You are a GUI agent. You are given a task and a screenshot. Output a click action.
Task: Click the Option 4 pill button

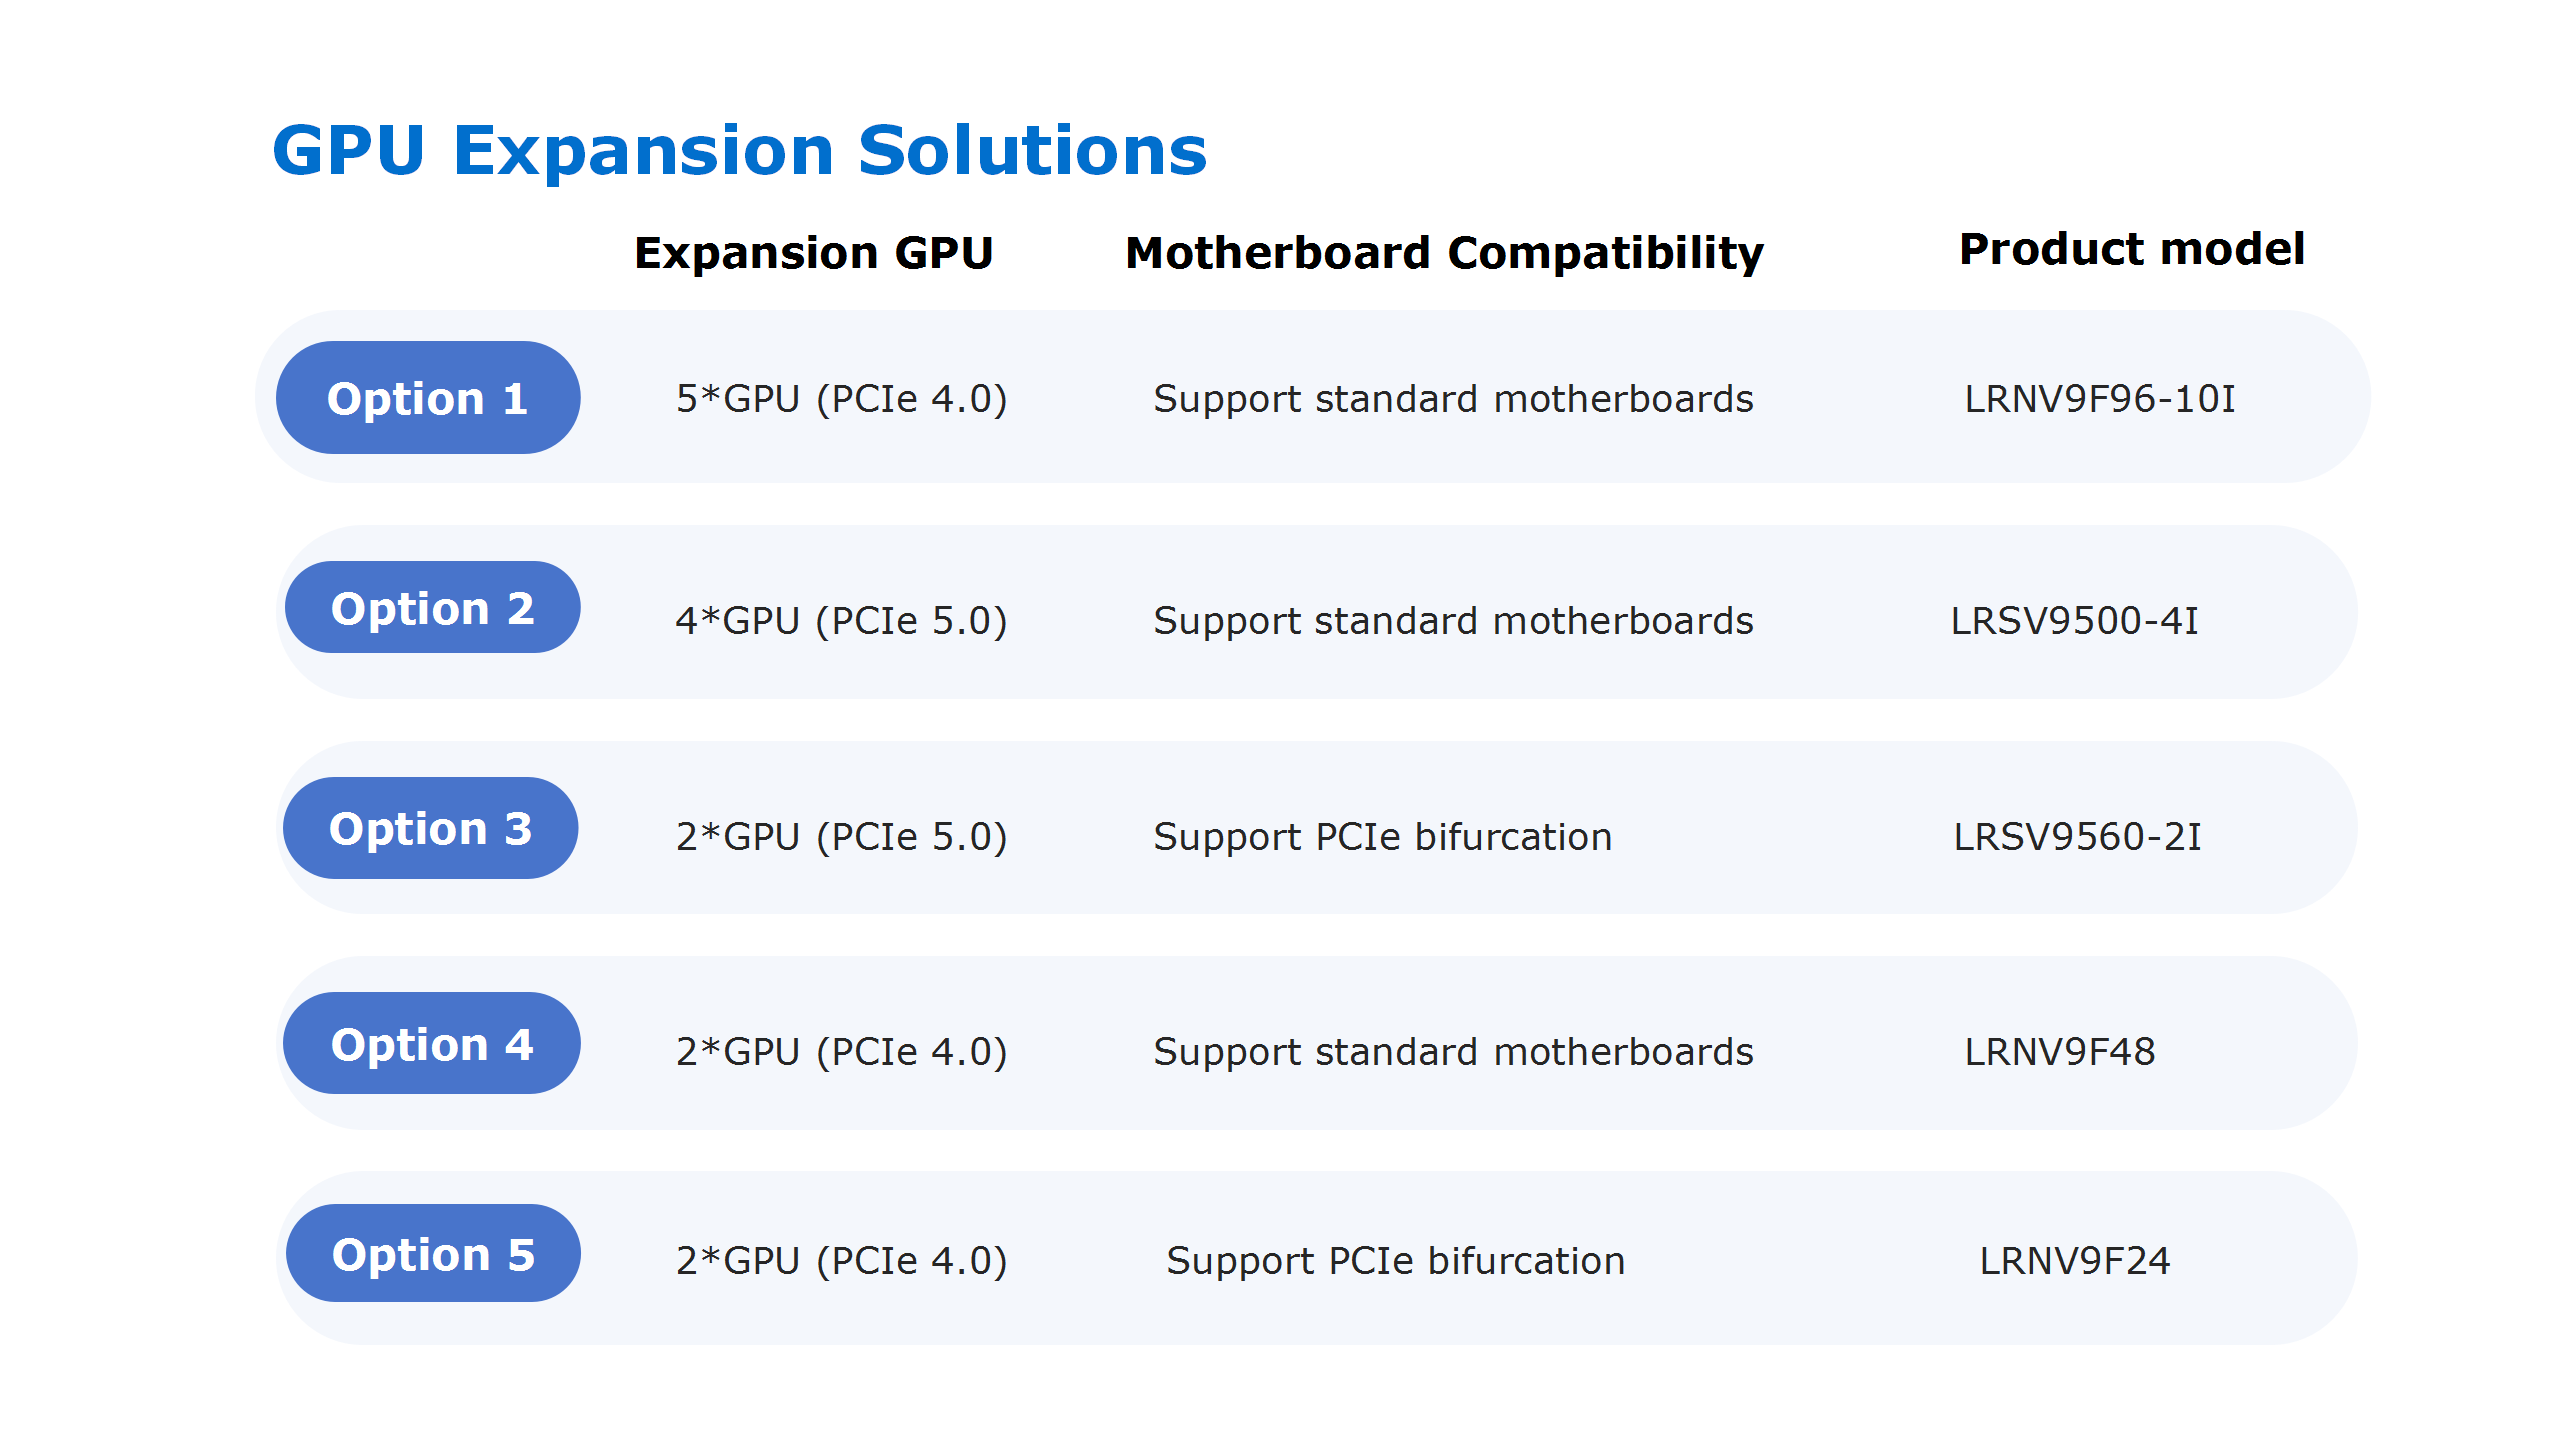(x=431, y=1043)
